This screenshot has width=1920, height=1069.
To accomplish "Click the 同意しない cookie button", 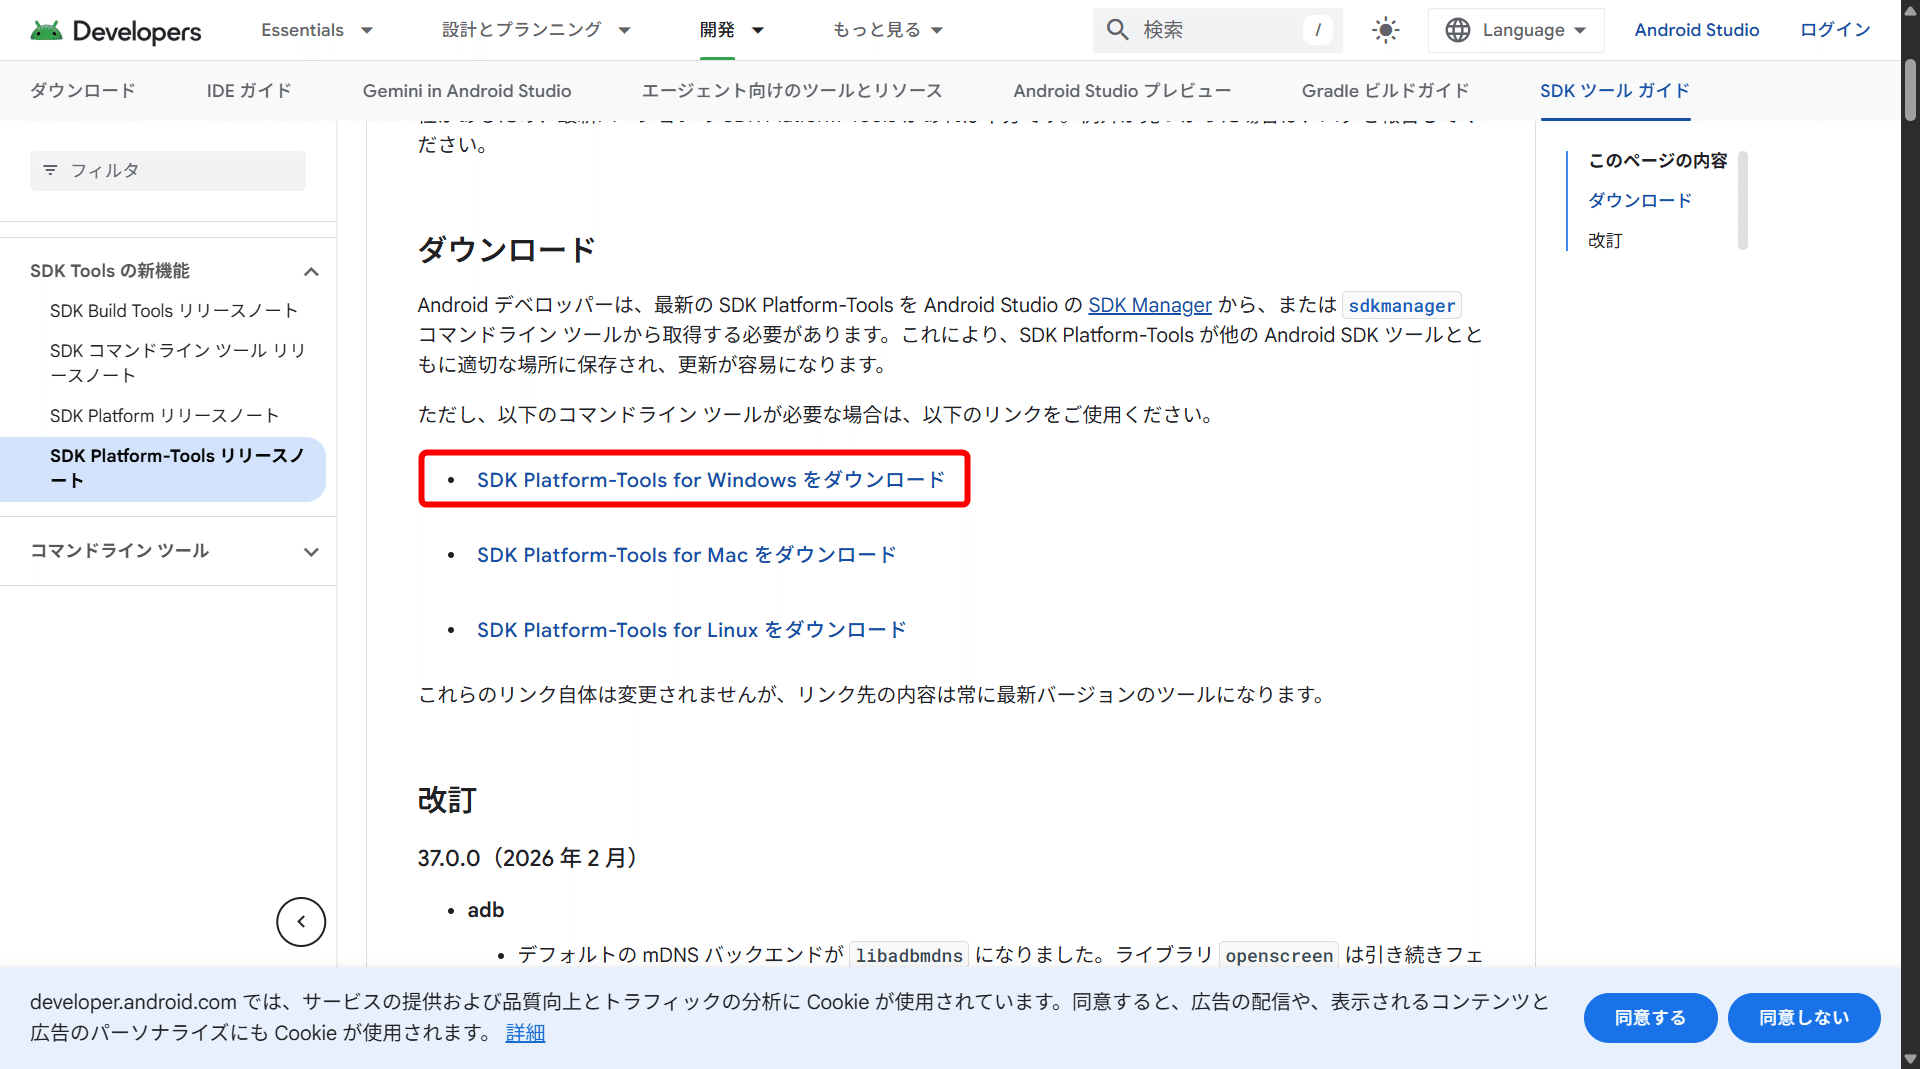I will point(1804,1018).
